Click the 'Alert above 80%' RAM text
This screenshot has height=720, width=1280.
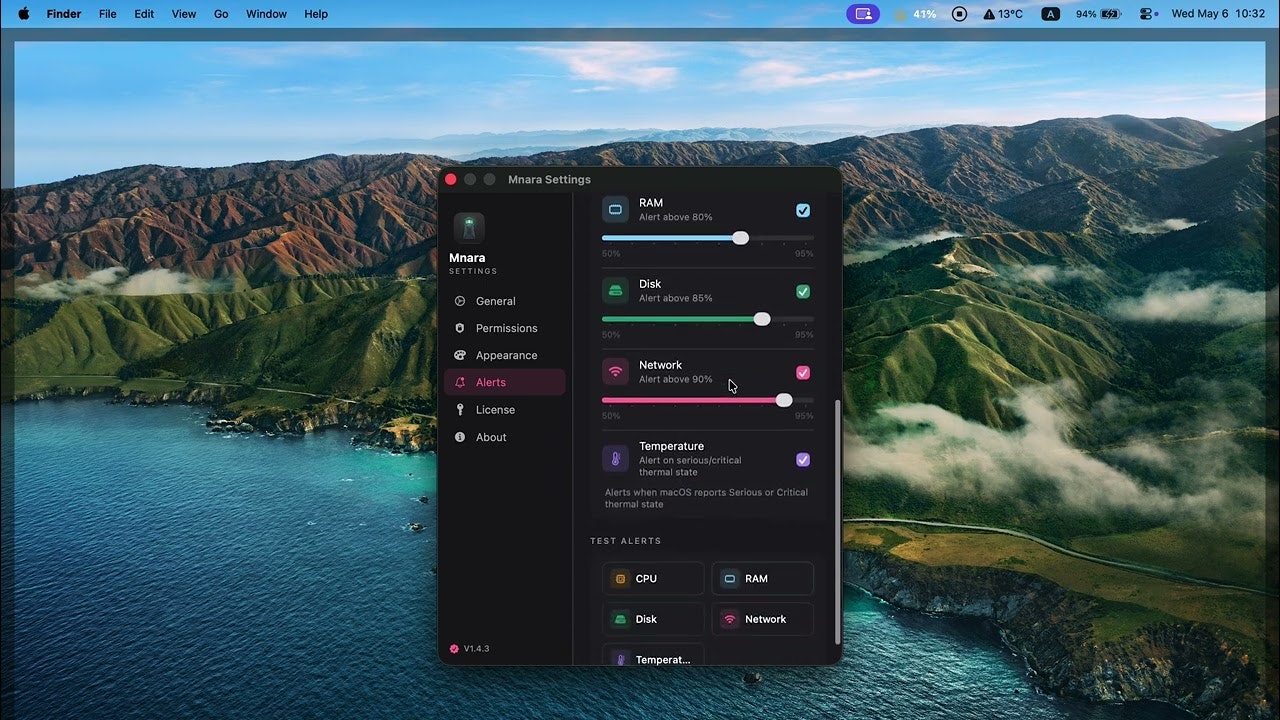pos(676,217)
